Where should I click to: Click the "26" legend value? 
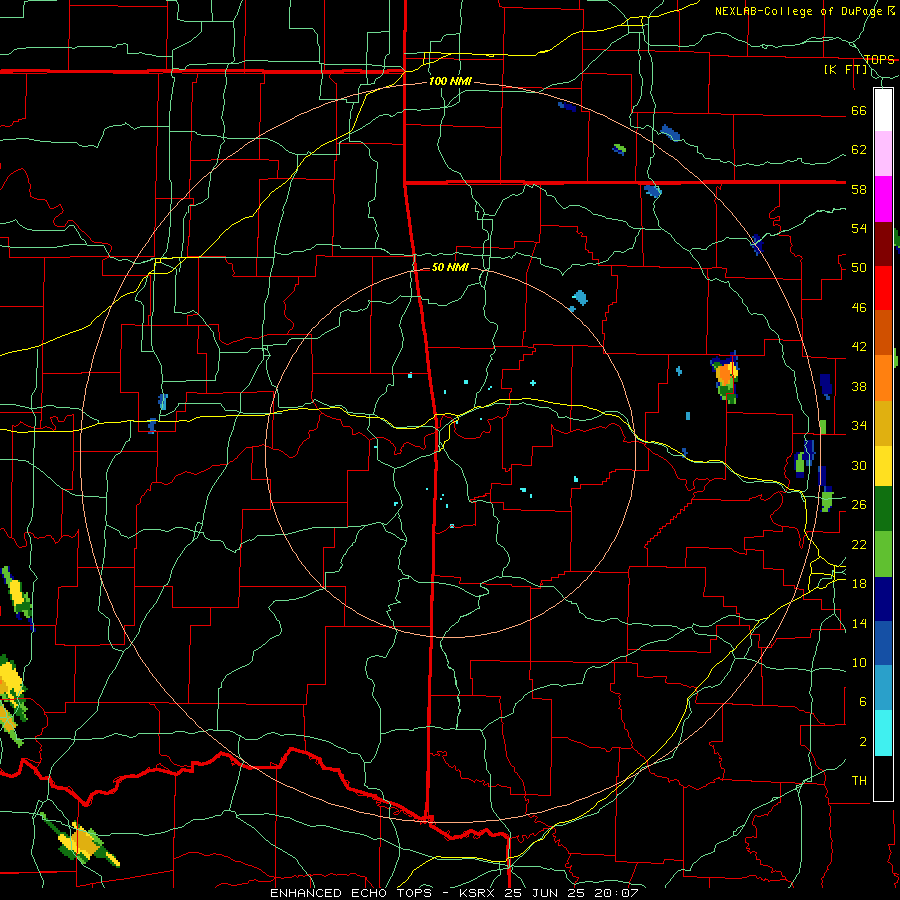pyautogui.click(x=859, y=505)
